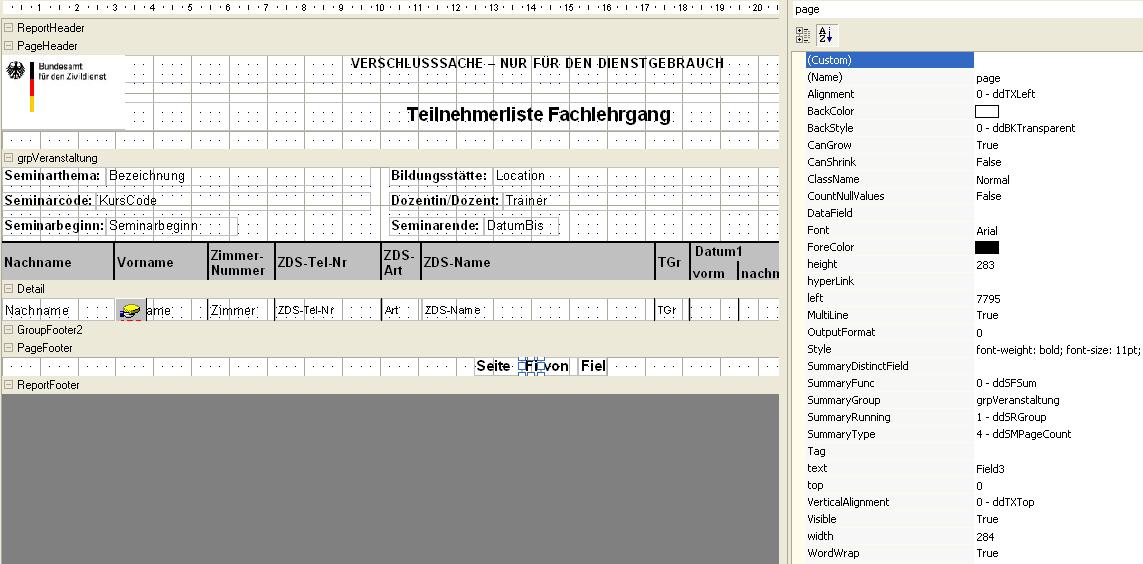Edit the height value 283
1143x564 pixels.
click(x=985, y=265)
